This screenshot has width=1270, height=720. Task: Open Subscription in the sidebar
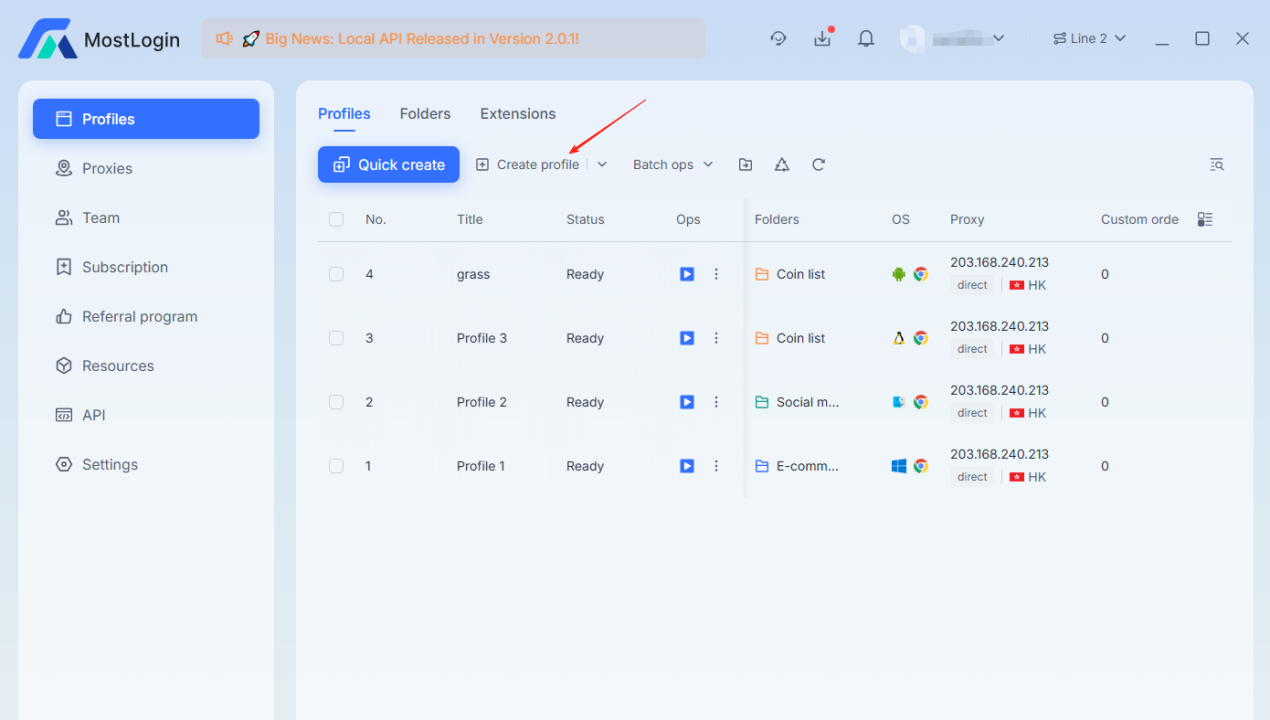point(146,267)
